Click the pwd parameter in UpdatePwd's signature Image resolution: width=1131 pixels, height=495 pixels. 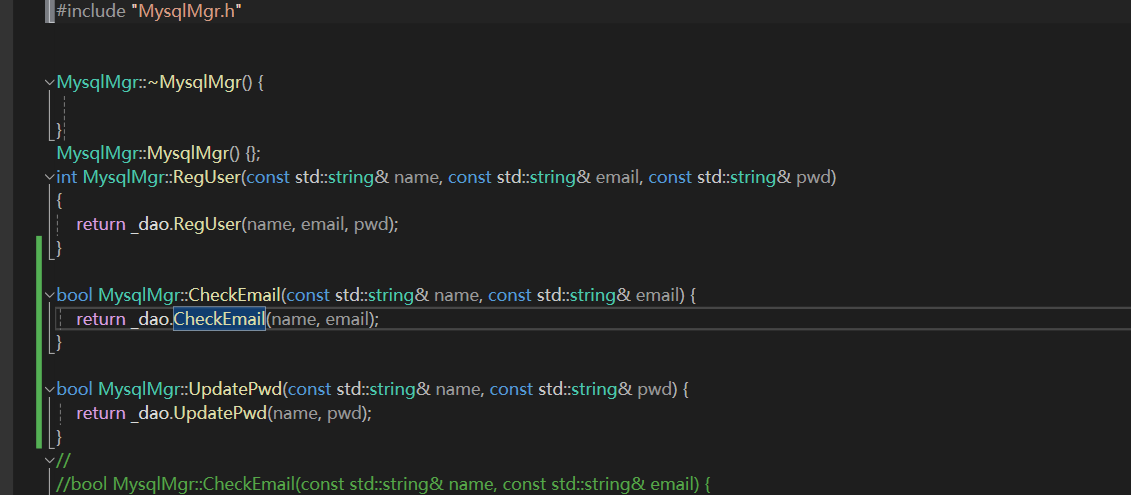pyautogui.click(x=654, y=390)
